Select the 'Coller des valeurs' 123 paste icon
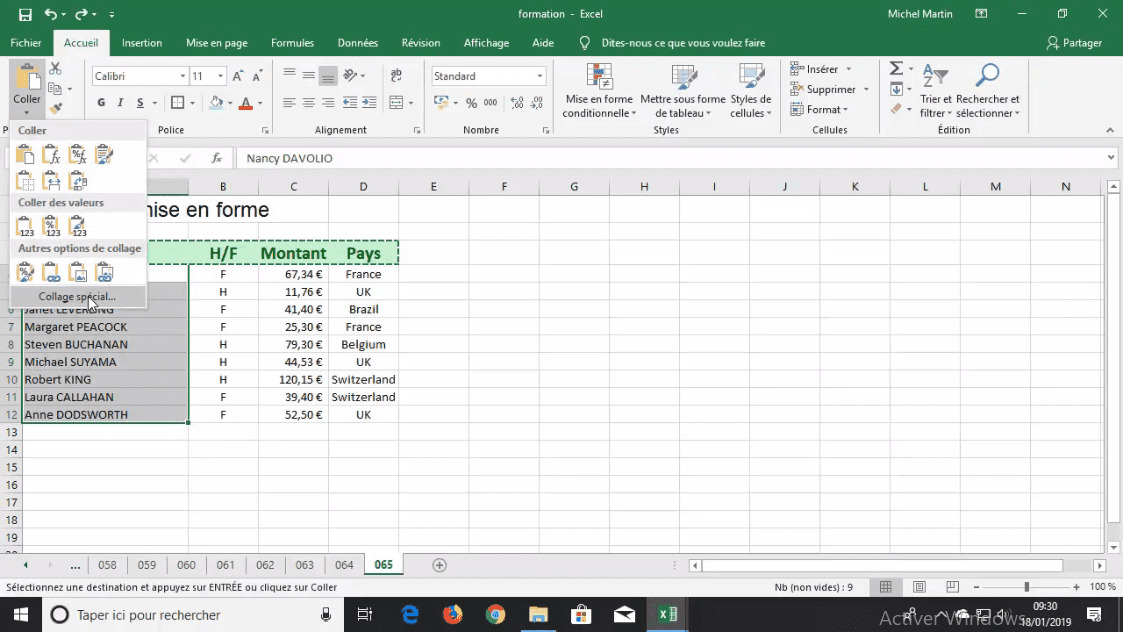1123x632 pixels. point(25,226)
